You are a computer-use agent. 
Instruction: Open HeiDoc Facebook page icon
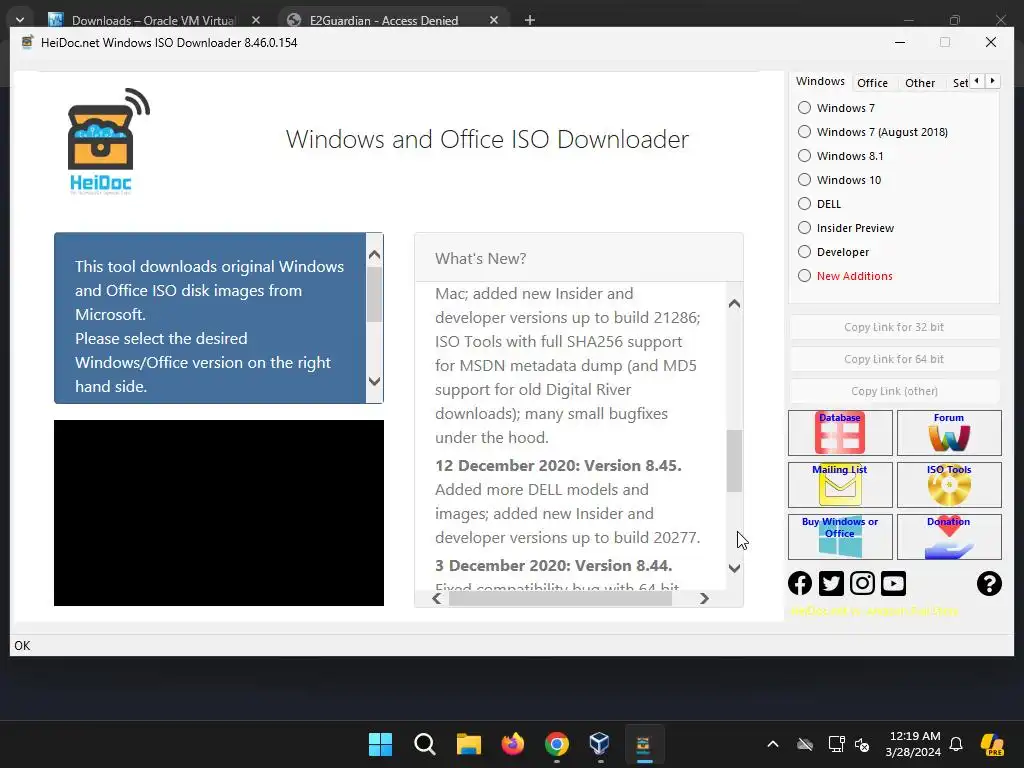800,583
